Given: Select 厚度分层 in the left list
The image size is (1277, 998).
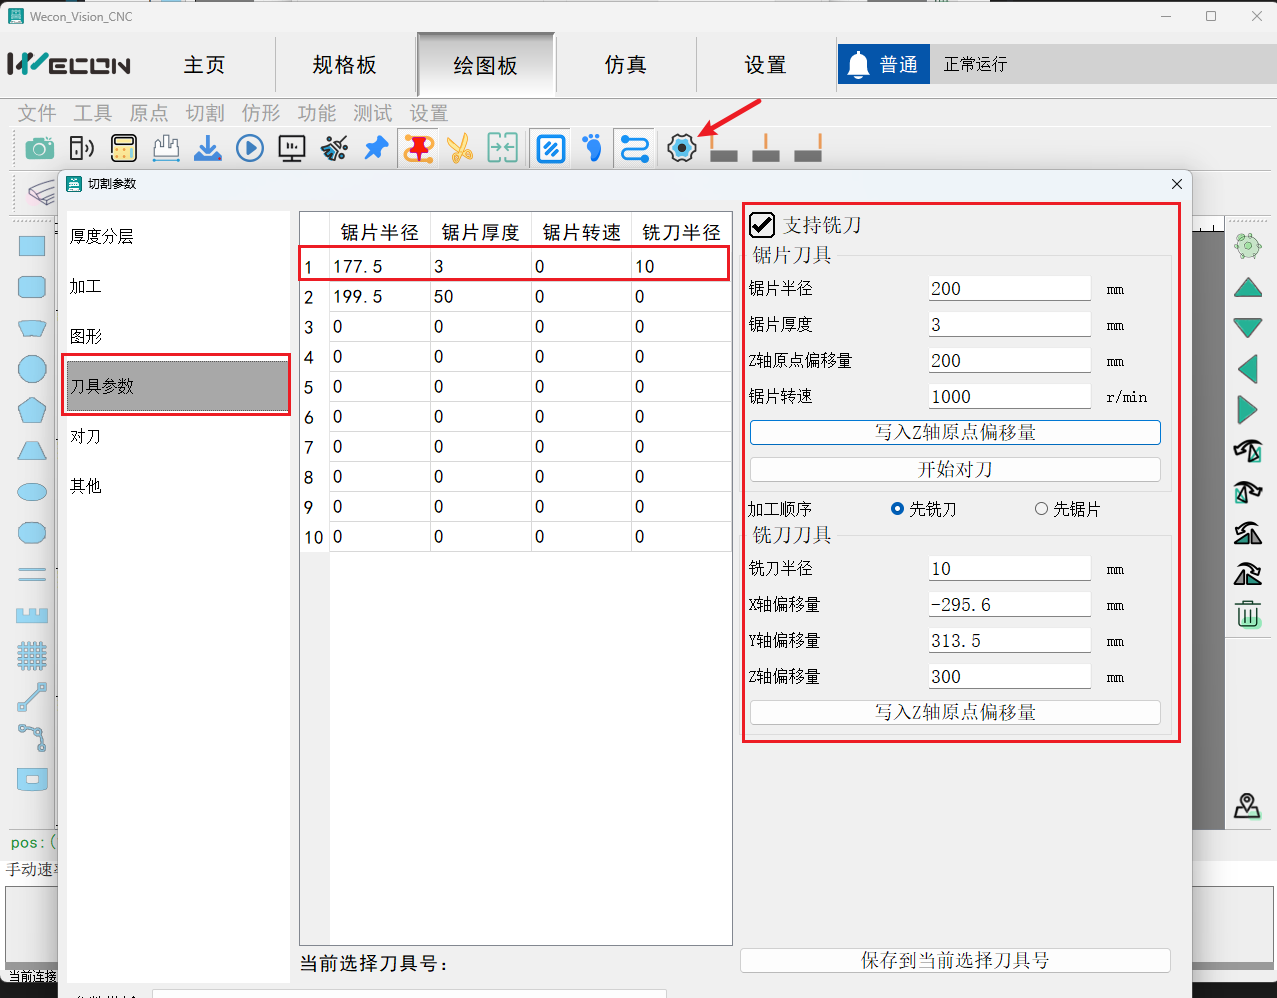Looking at the screenshot, I should 102,236.
